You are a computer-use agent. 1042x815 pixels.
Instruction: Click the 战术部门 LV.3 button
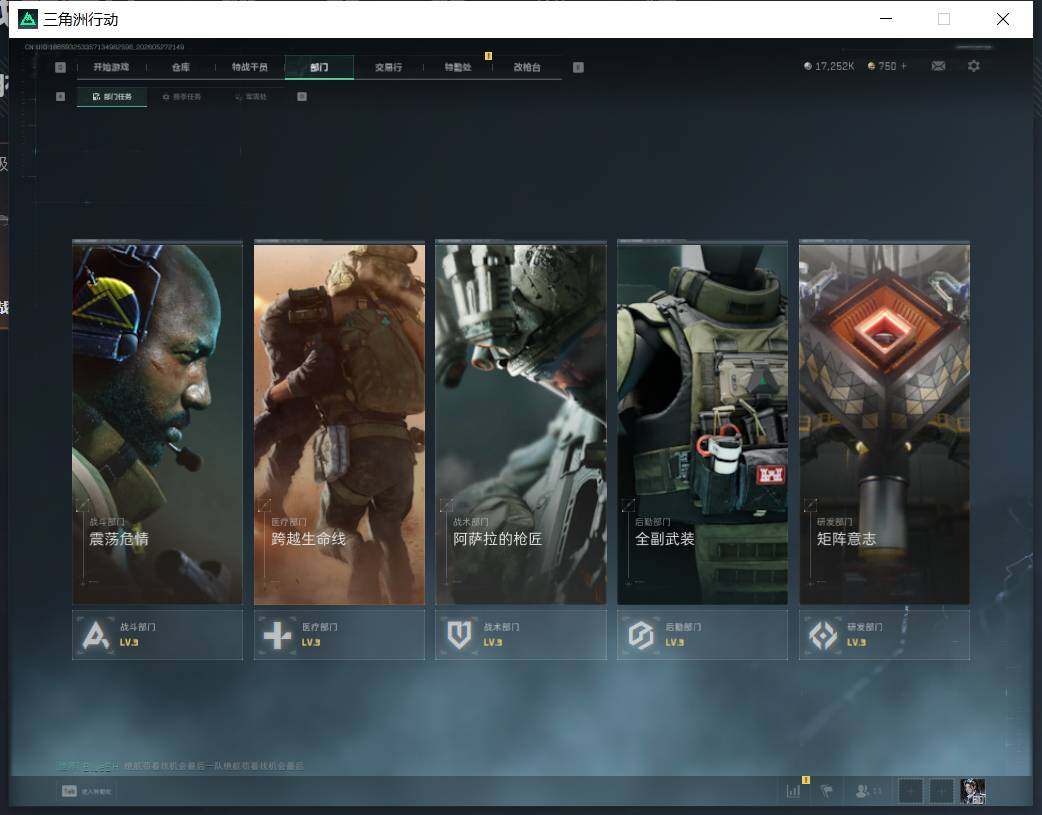(521, 635)
